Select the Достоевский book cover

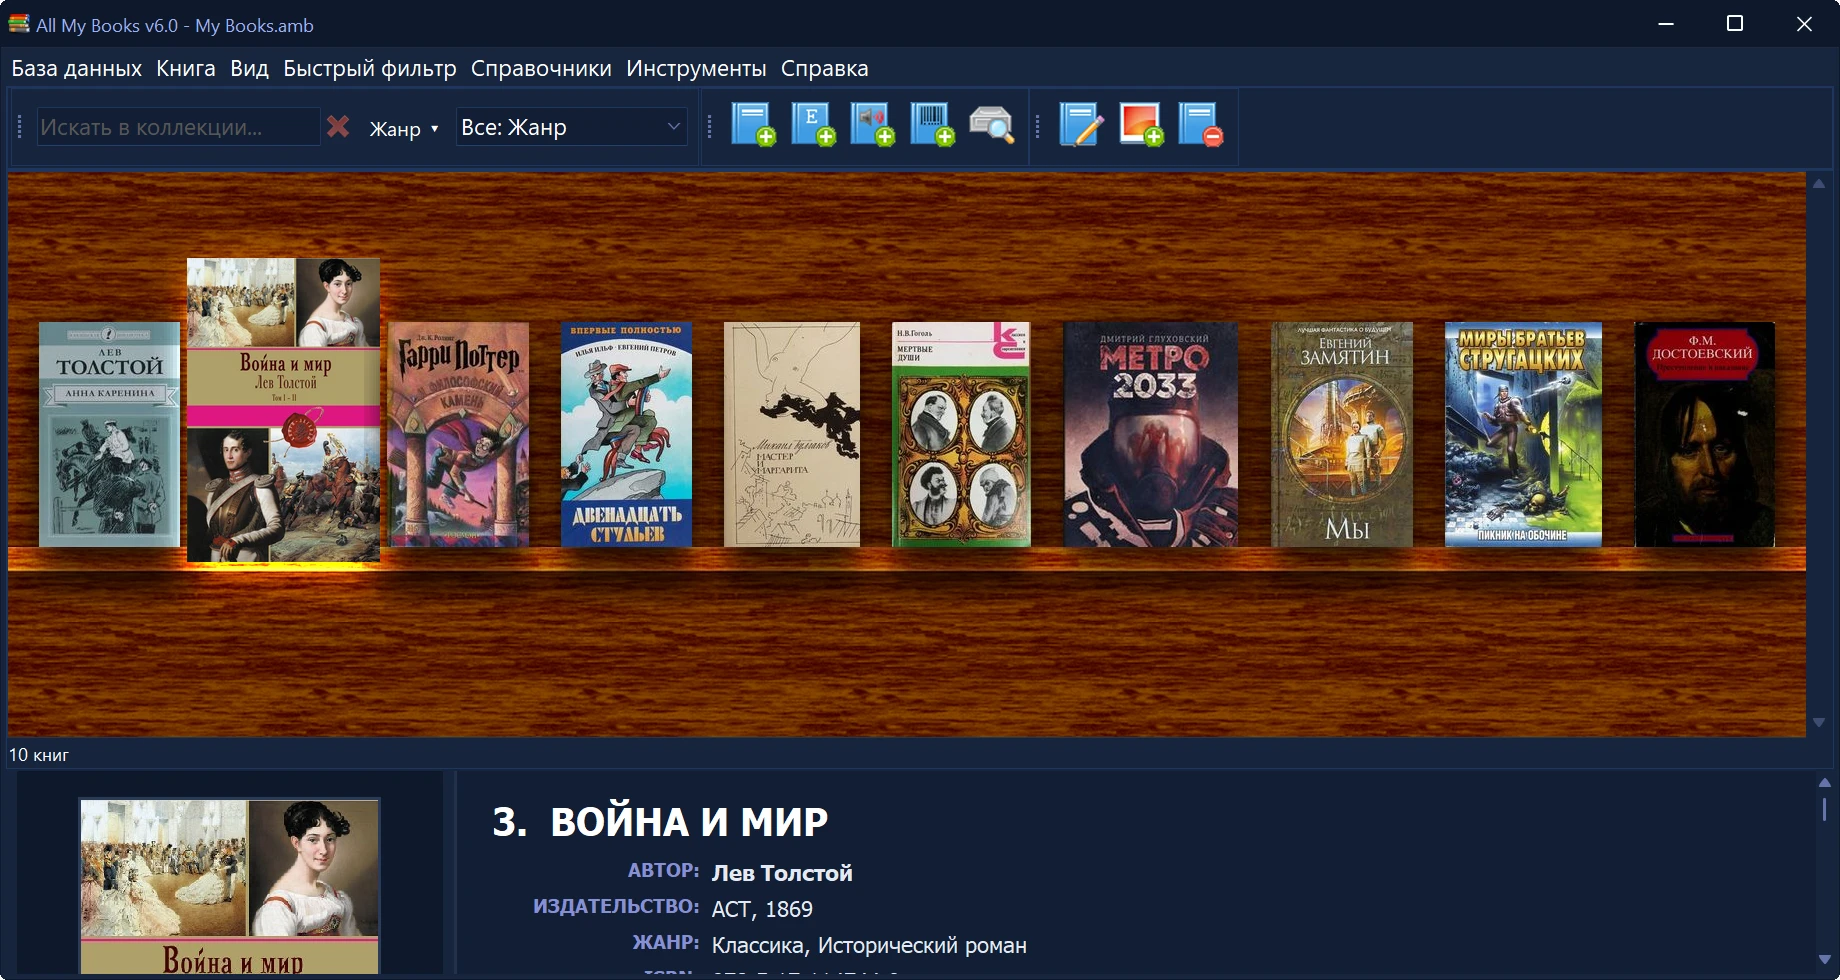tap(1705, 434)
